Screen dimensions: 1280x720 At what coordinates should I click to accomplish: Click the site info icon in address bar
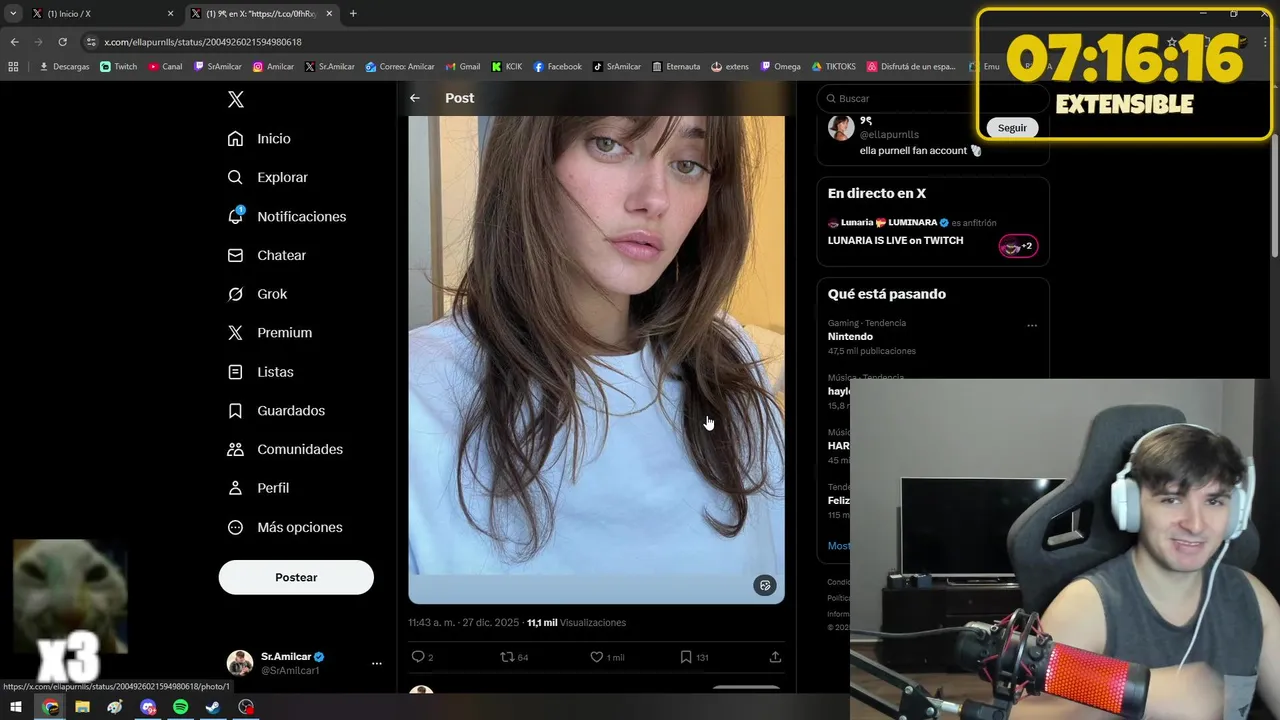(91, 42)
